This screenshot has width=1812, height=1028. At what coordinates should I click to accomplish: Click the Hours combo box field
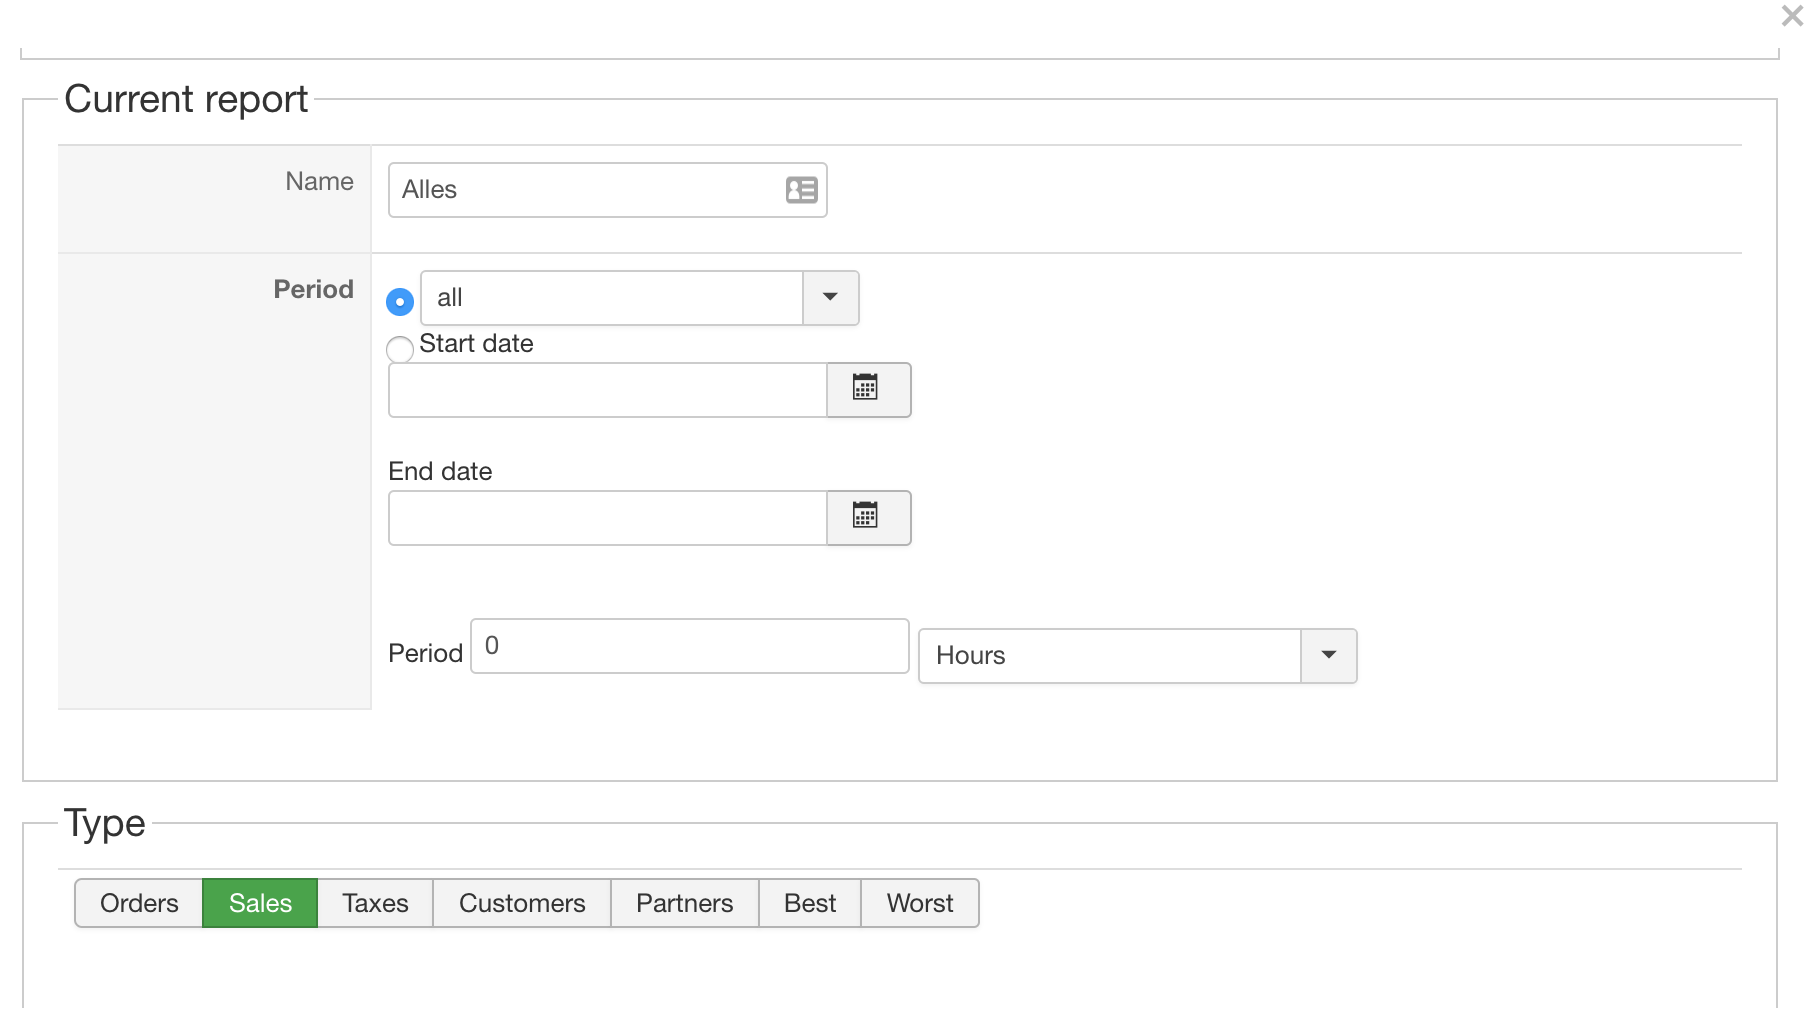tap(1108, 656)
